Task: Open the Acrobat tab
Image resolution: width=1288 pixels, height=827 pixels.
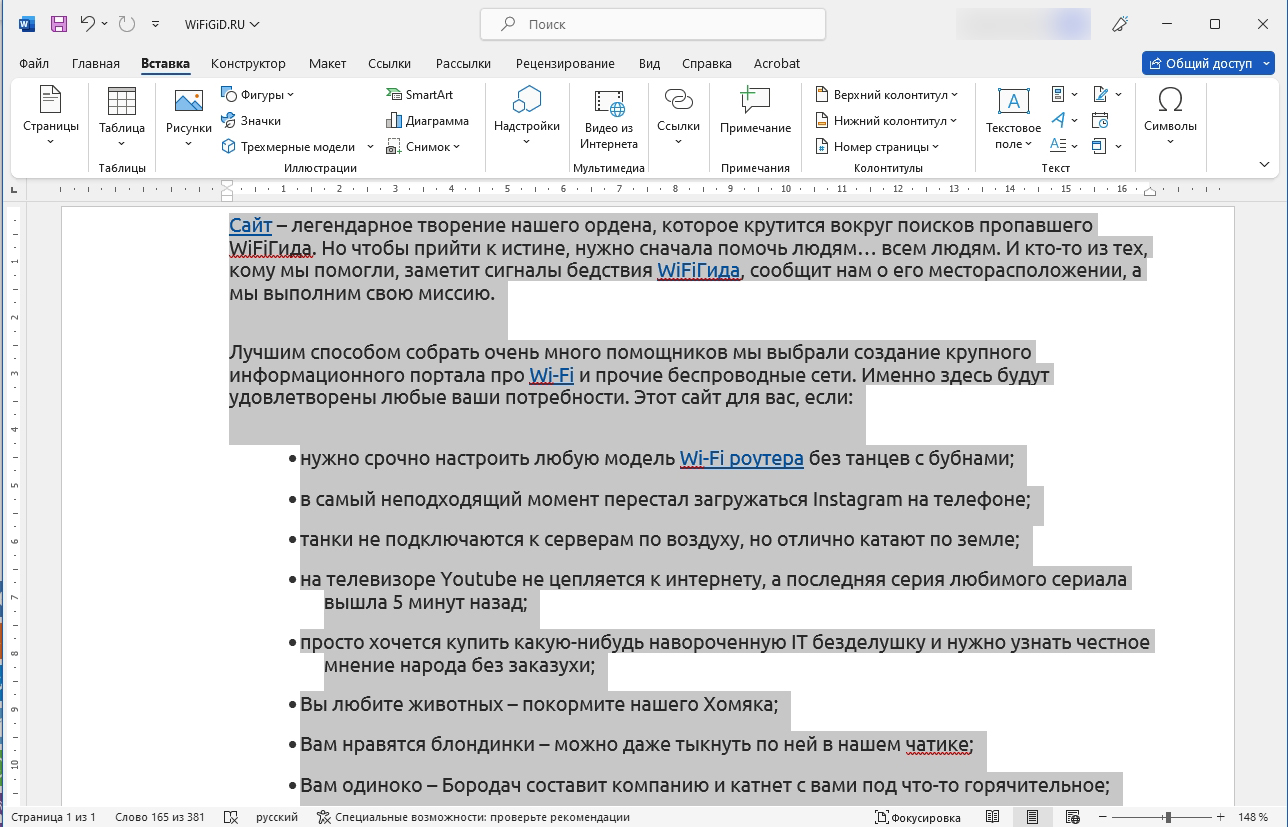Action: pos(776,63)
